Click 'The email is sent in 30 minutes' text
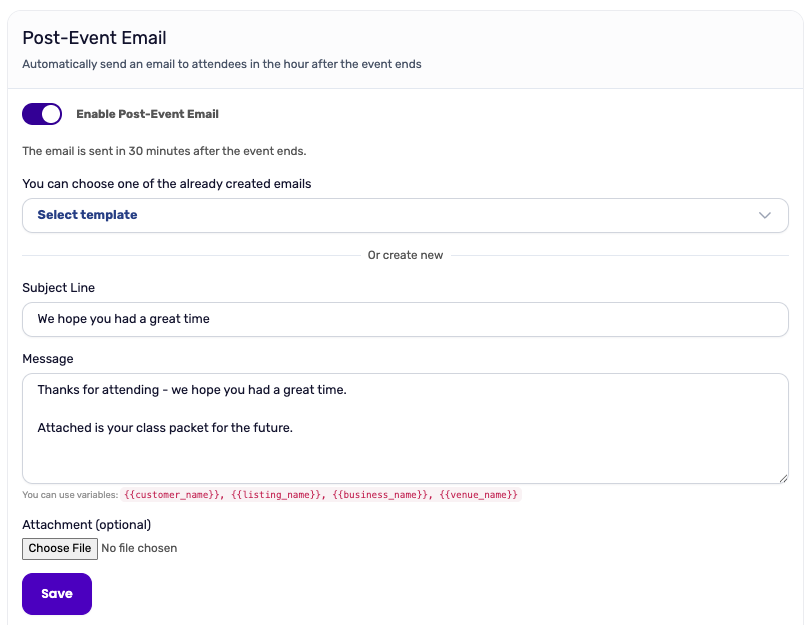807x625 pixels. click(x=164, y=151)
